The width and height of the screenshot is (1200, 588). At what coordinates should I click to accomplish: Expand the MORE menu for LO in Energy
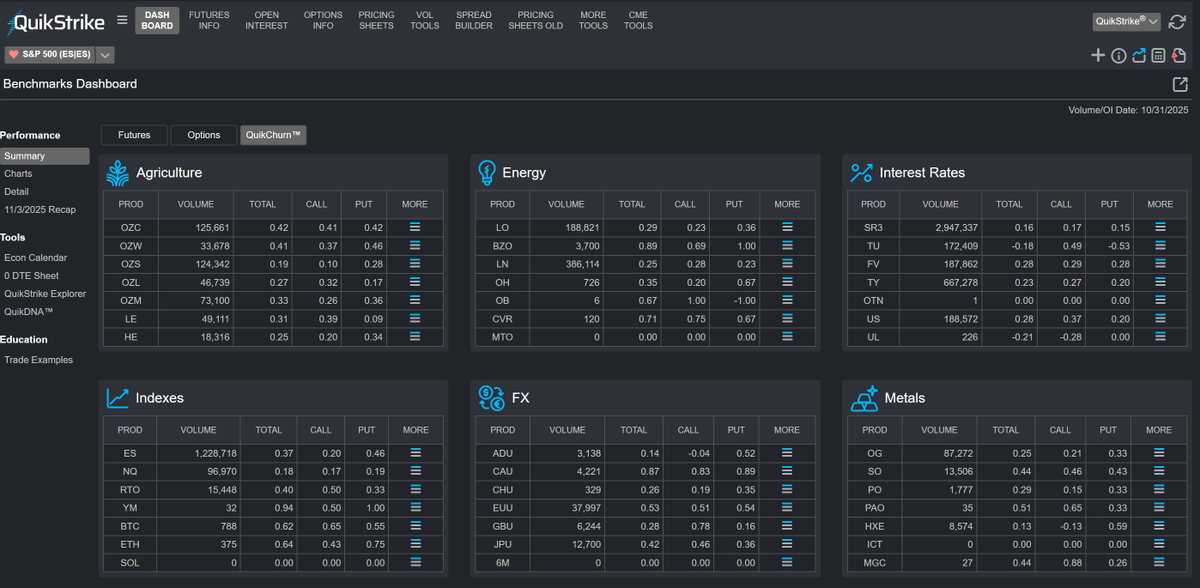[787, 227]
